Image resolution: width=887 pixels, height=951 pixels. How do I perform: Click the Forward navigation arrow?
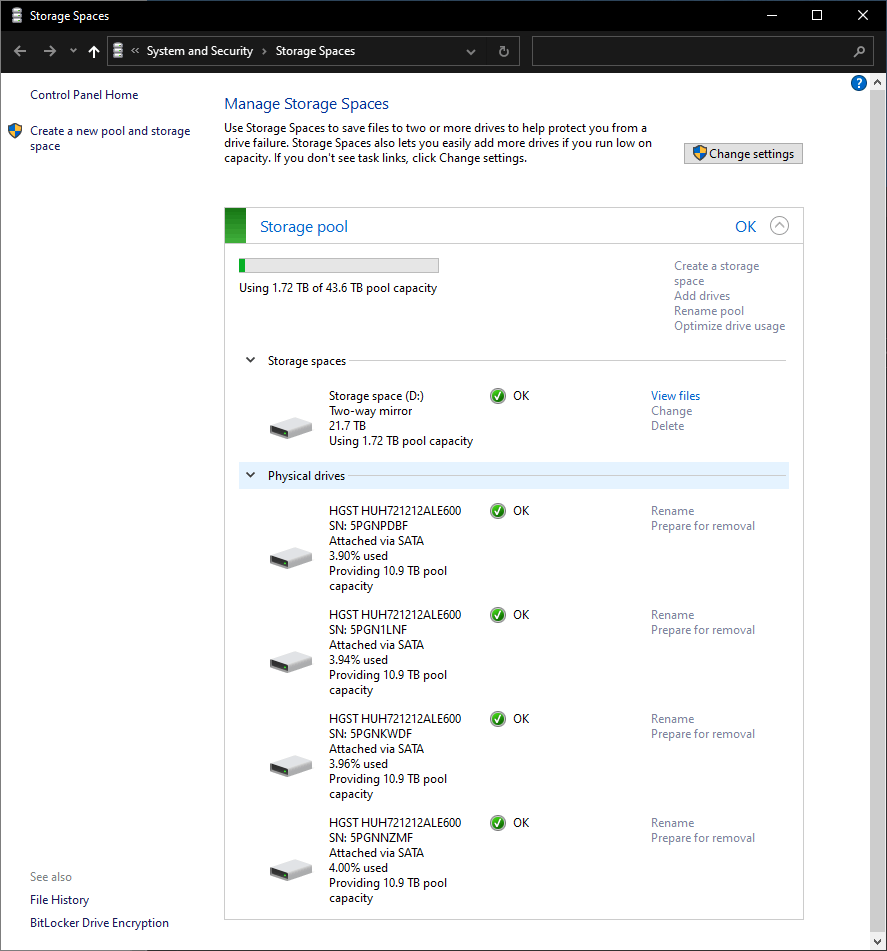[x=50, y=52]
